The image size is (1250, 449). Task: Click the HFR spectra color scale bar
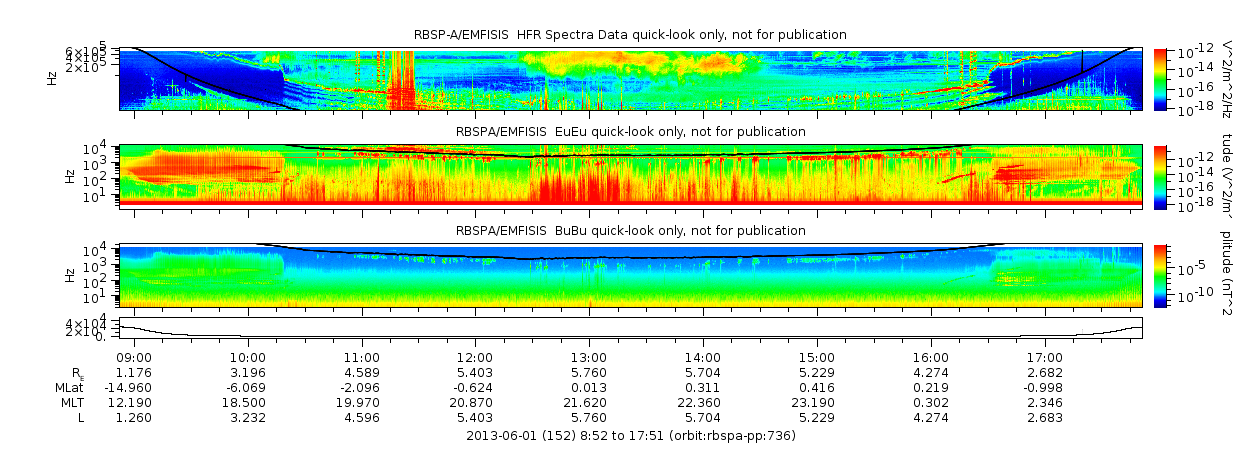coord(1160,79)
